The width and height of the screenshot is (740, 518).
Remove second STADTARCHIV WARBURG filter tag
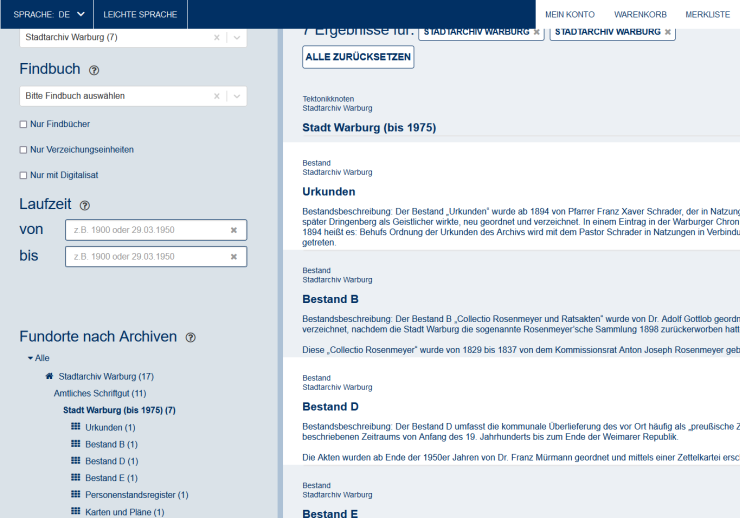(x=668, y=32)
